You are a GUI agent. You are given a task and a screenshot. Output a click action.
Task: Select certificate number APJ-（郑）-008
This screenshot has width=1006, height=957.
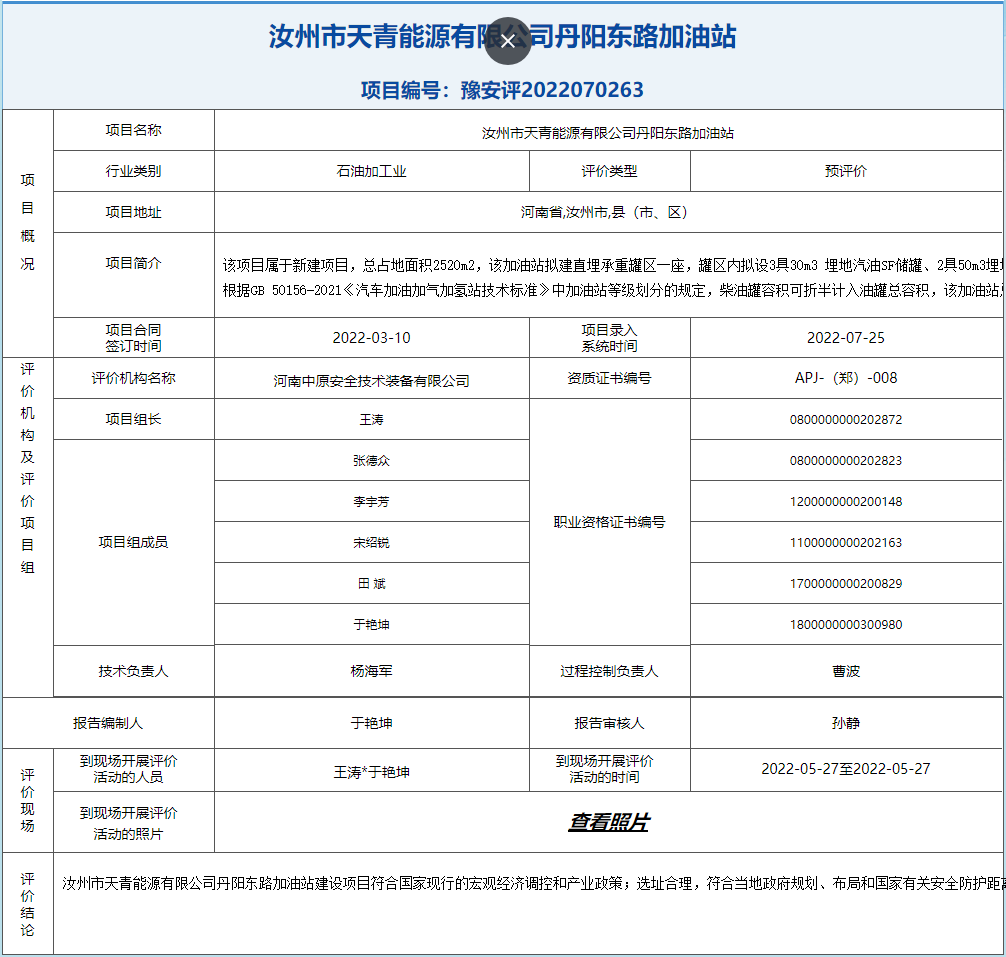click(x=846, y=378)
